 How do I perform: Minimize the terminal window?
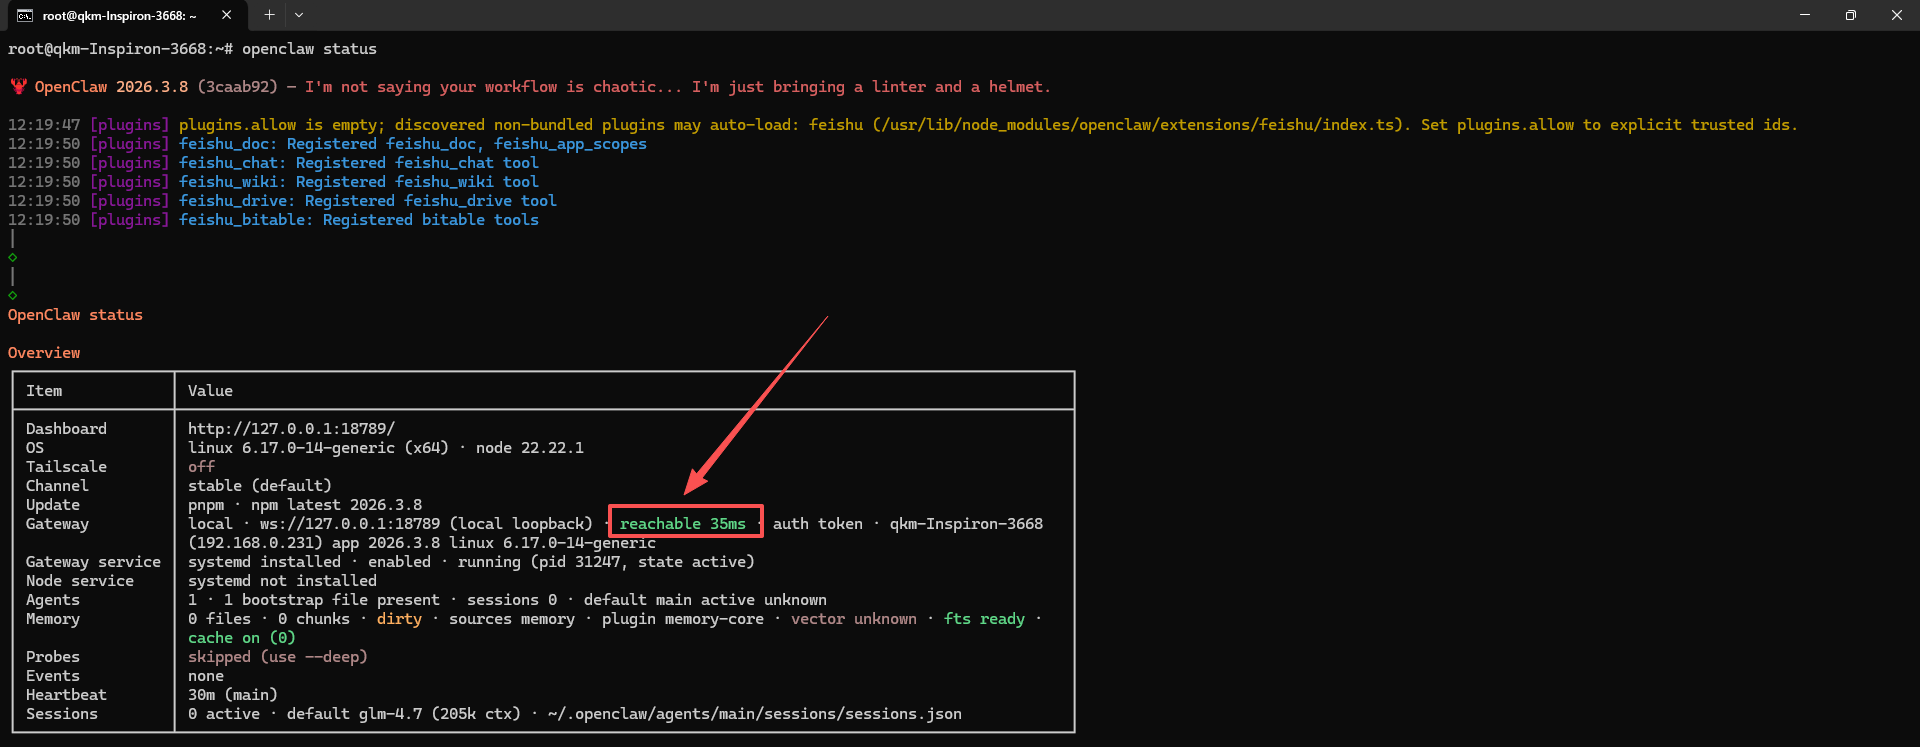pos(1805,15)
